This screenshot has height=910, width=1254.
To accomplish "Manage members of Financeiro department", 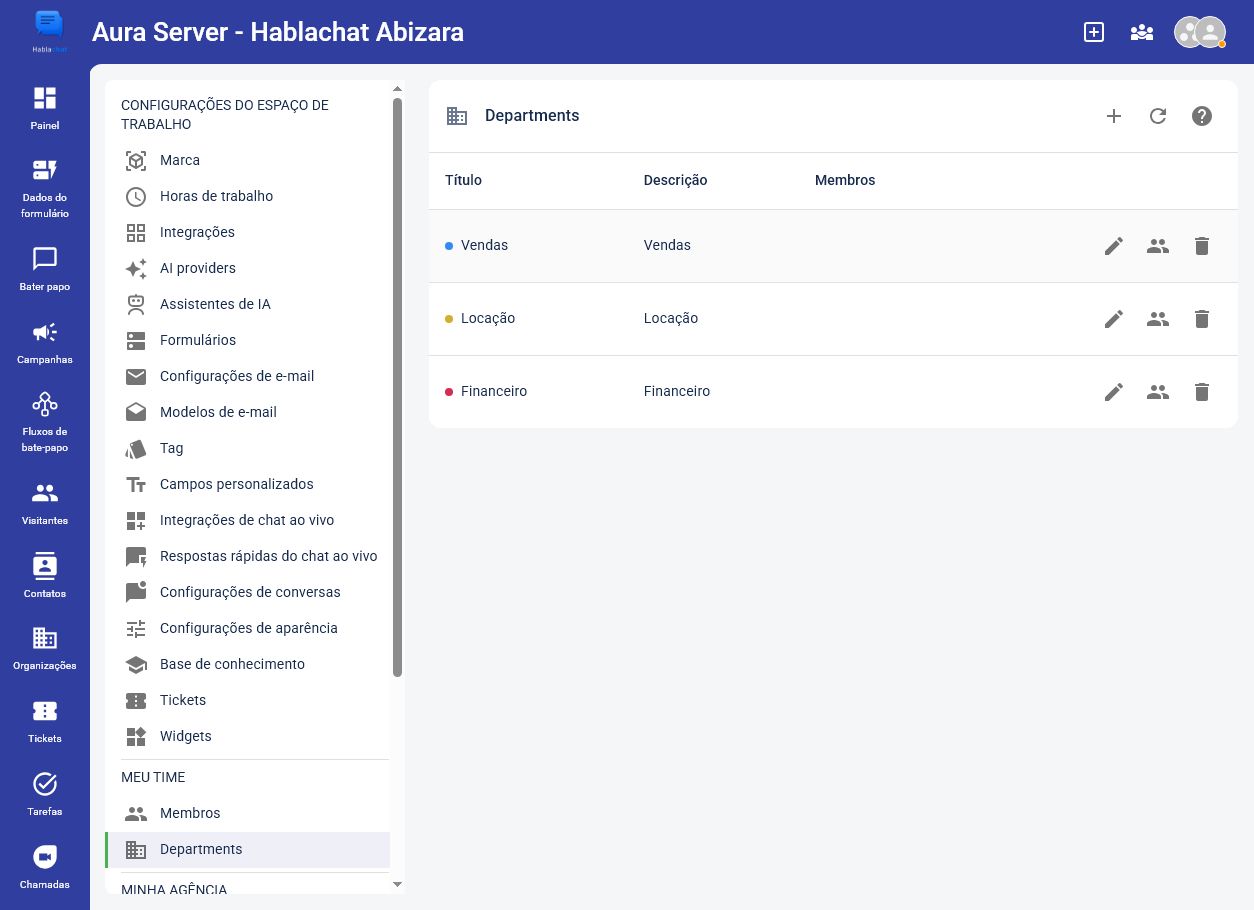I will coord(1158,392).
